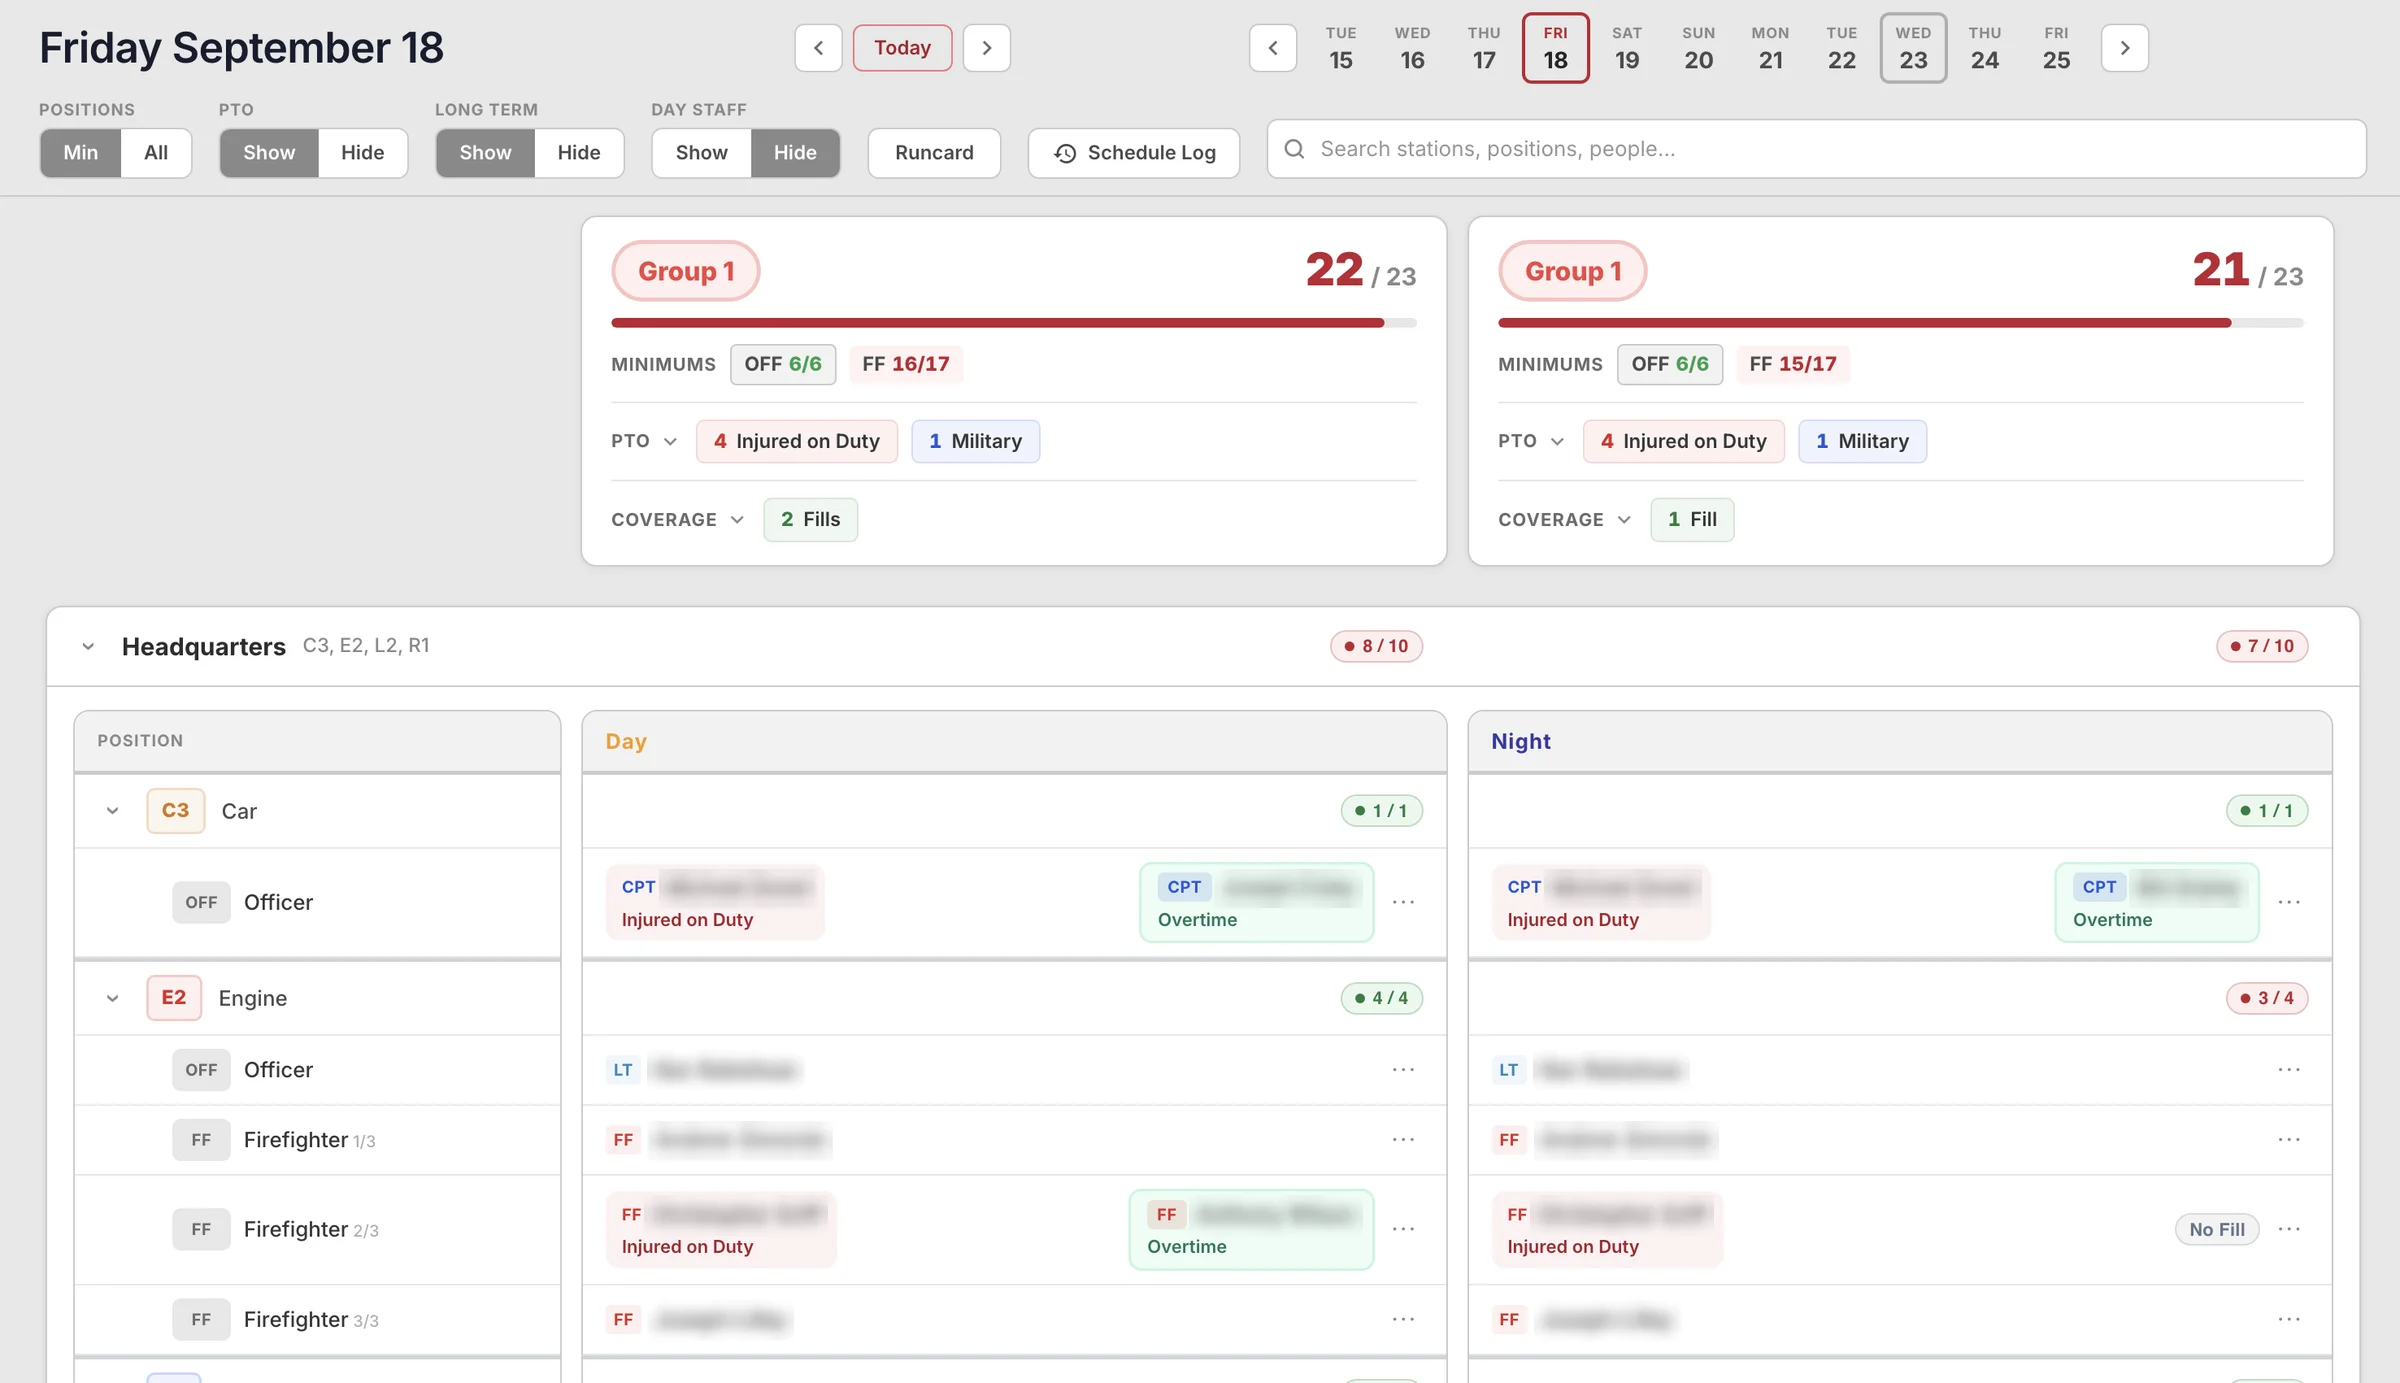The image size is (2400, 1383).
Task: Select Tuesday 15 in date strip
Action: 1341,48
